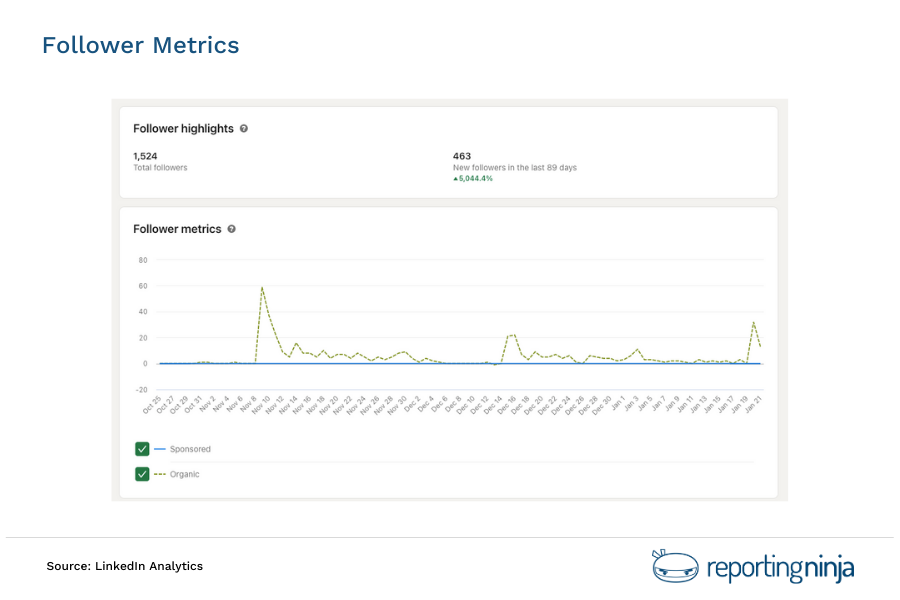Select the Sponsored blue line legend marker
The image size is (900, 600).
click(161, 449)
